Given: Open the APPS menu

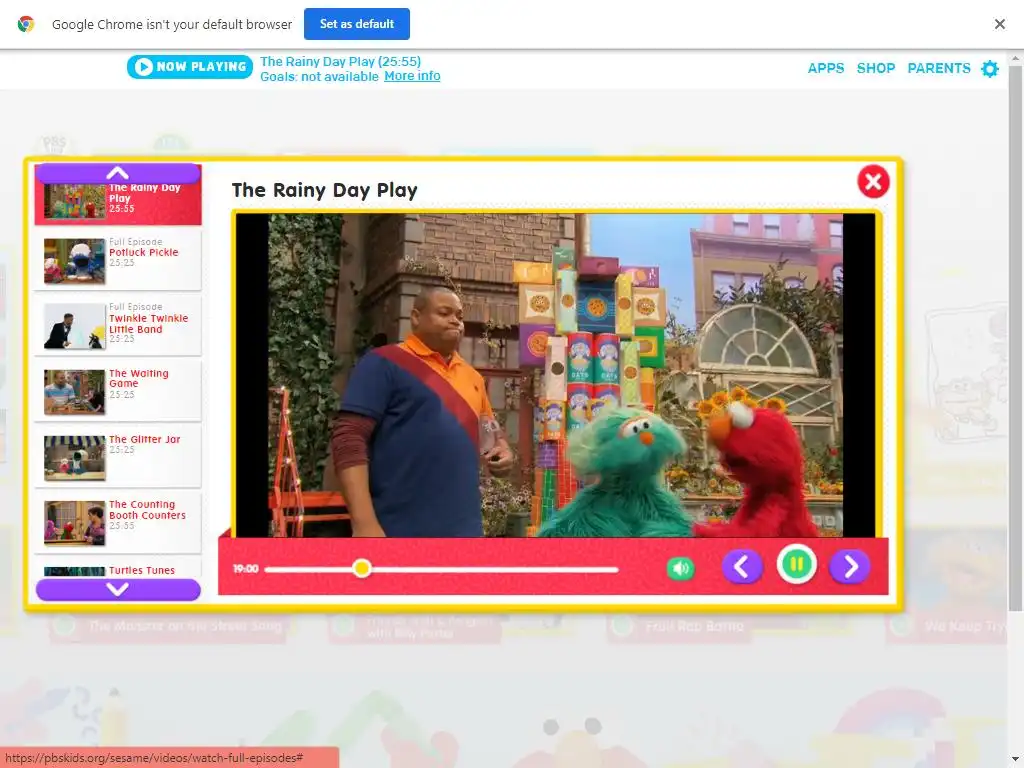Looking at the screenshot, I should point(825,68).
